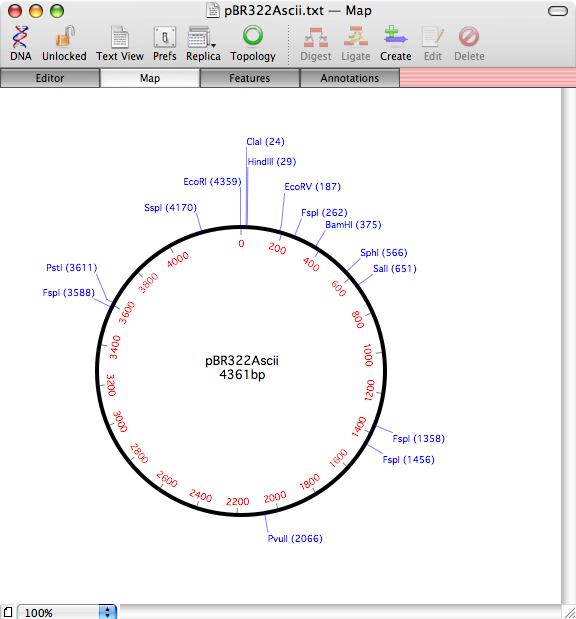Click the toolbar toggle pill button
This screenshot has width=576, height=619.
(x=558, y=11)
